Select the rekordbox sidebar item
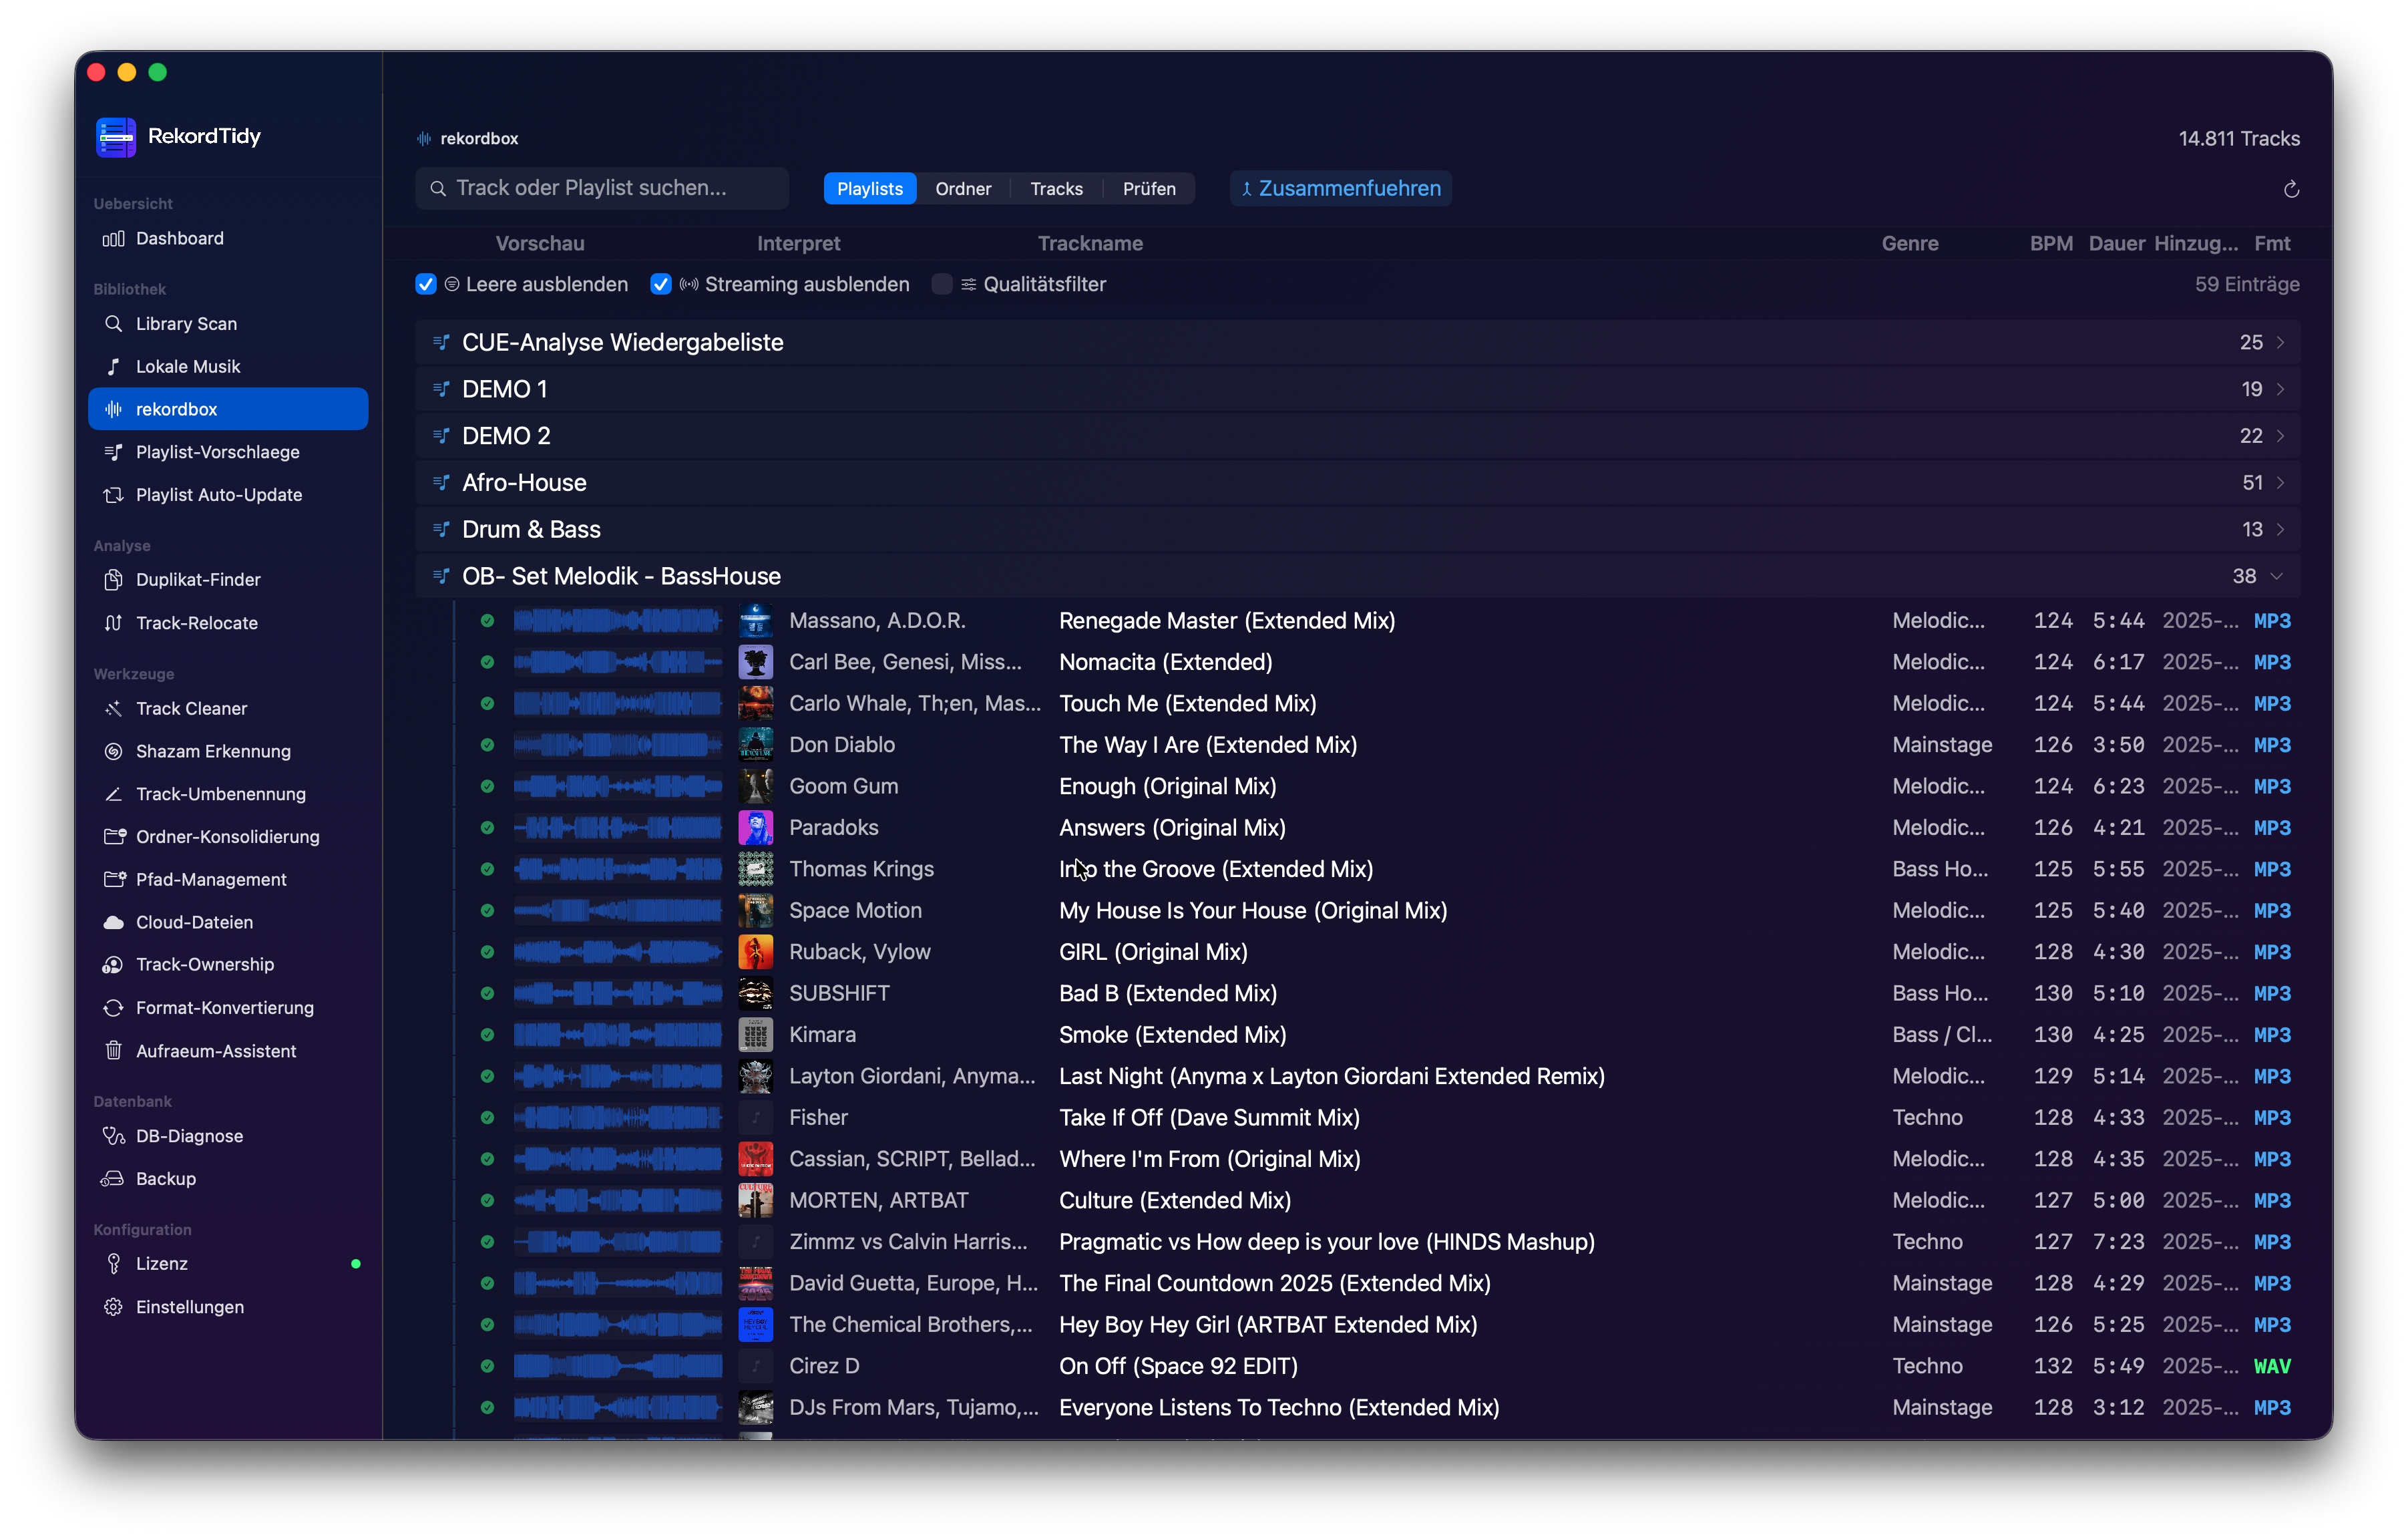The height and width of the screenshot is (1539, 2408). 228,409
